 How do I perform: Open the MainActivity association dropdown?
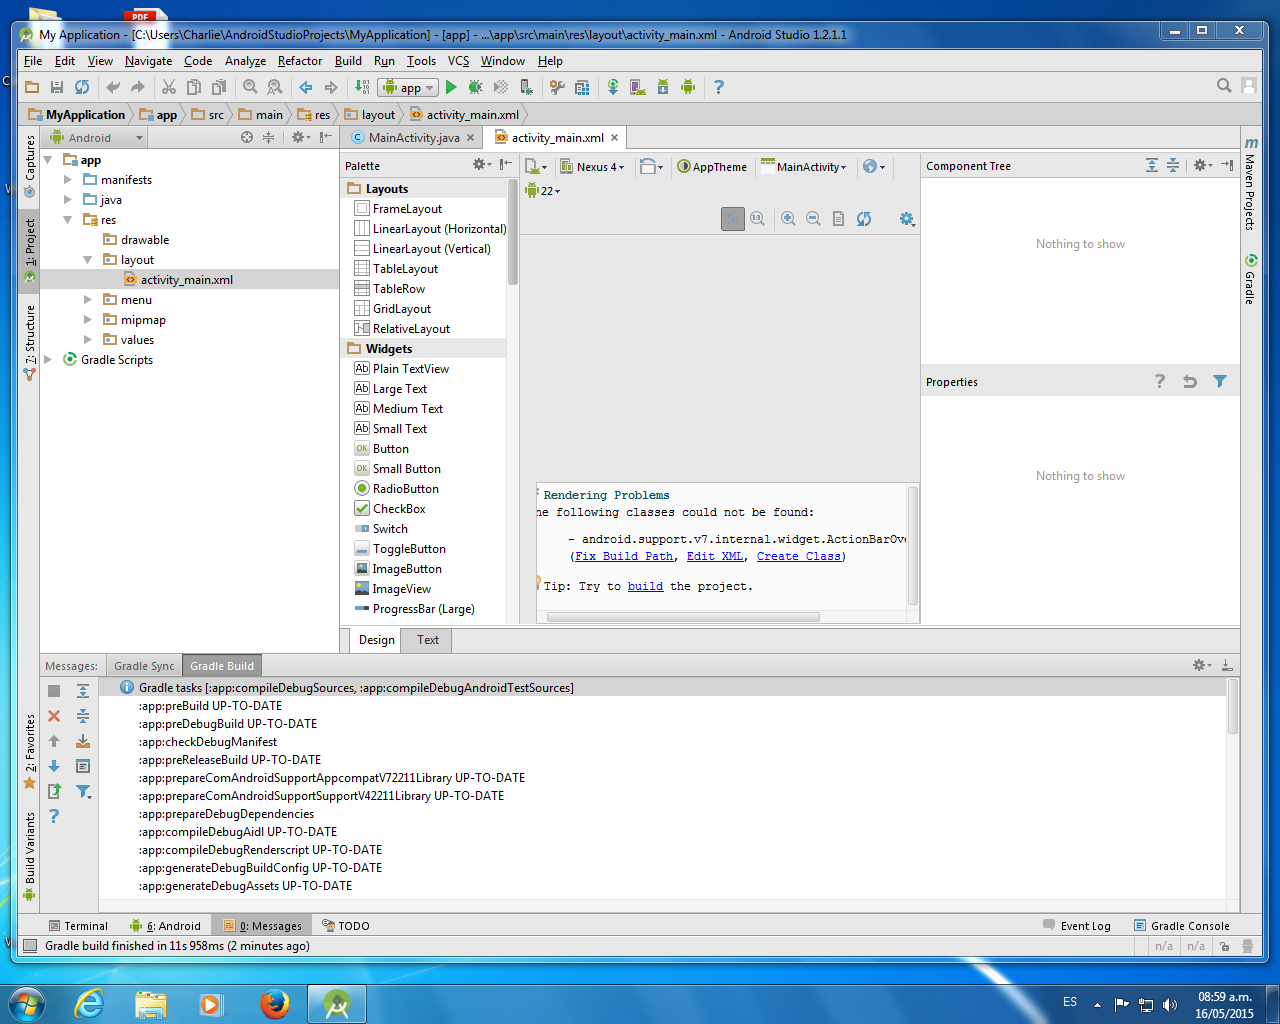pos(804,167)
